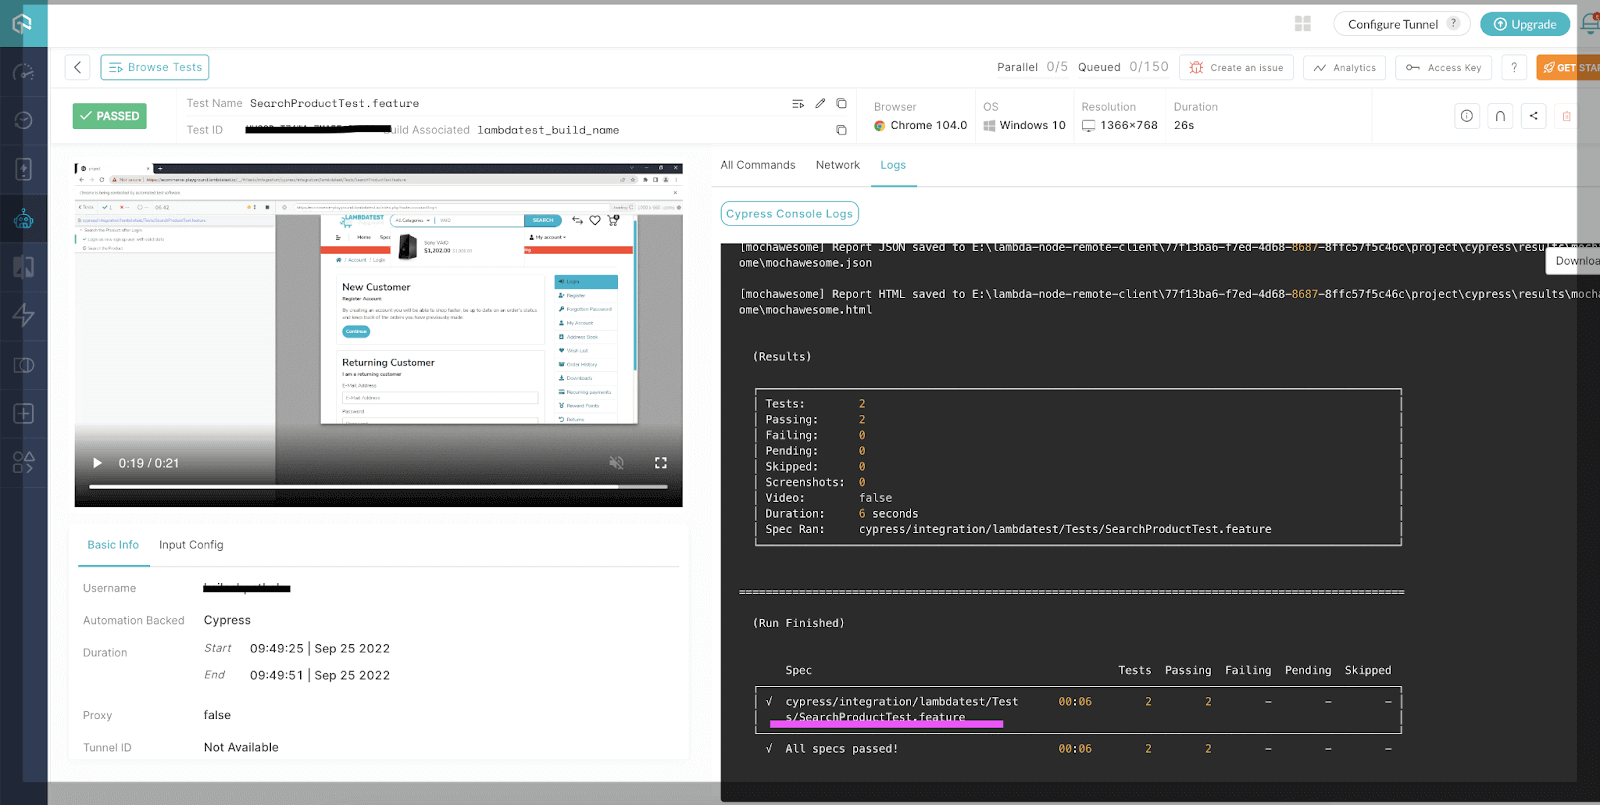Image resolution: width=1600 pixels, height=805 pixels.
Task: Copy the test name with copy icon
Action: coord(841,103)
